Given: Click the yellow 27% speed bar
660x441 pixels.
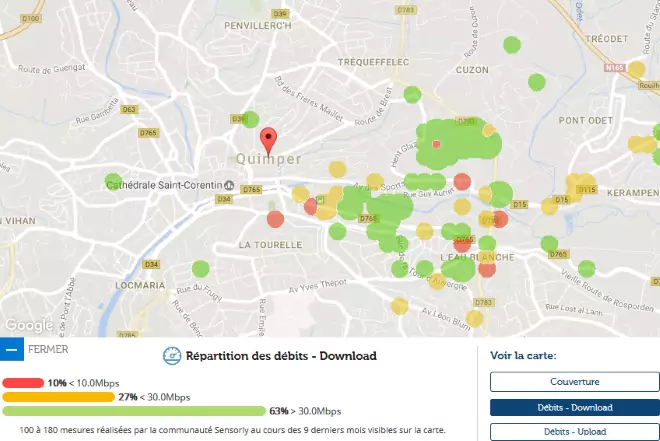Looking at the screenshot, I should click(58, 397).
